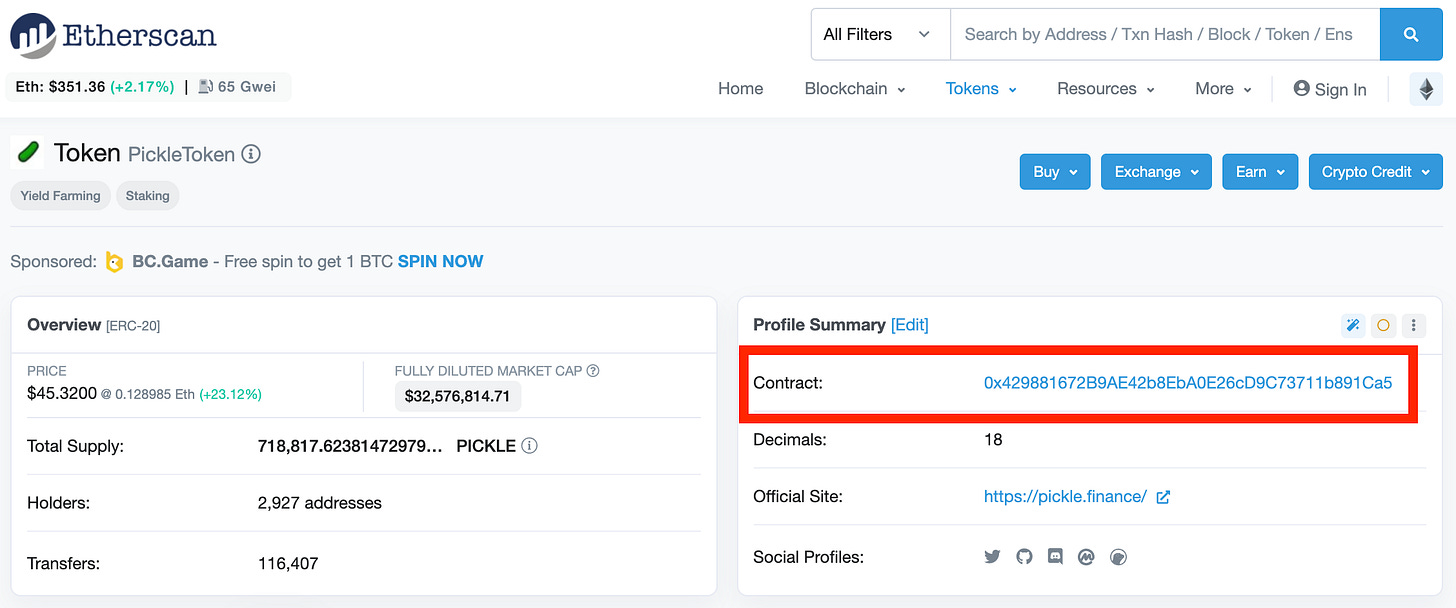Click the Decimals value 18
Viewport: 1456px width, 608px height.
click(993, 440)
